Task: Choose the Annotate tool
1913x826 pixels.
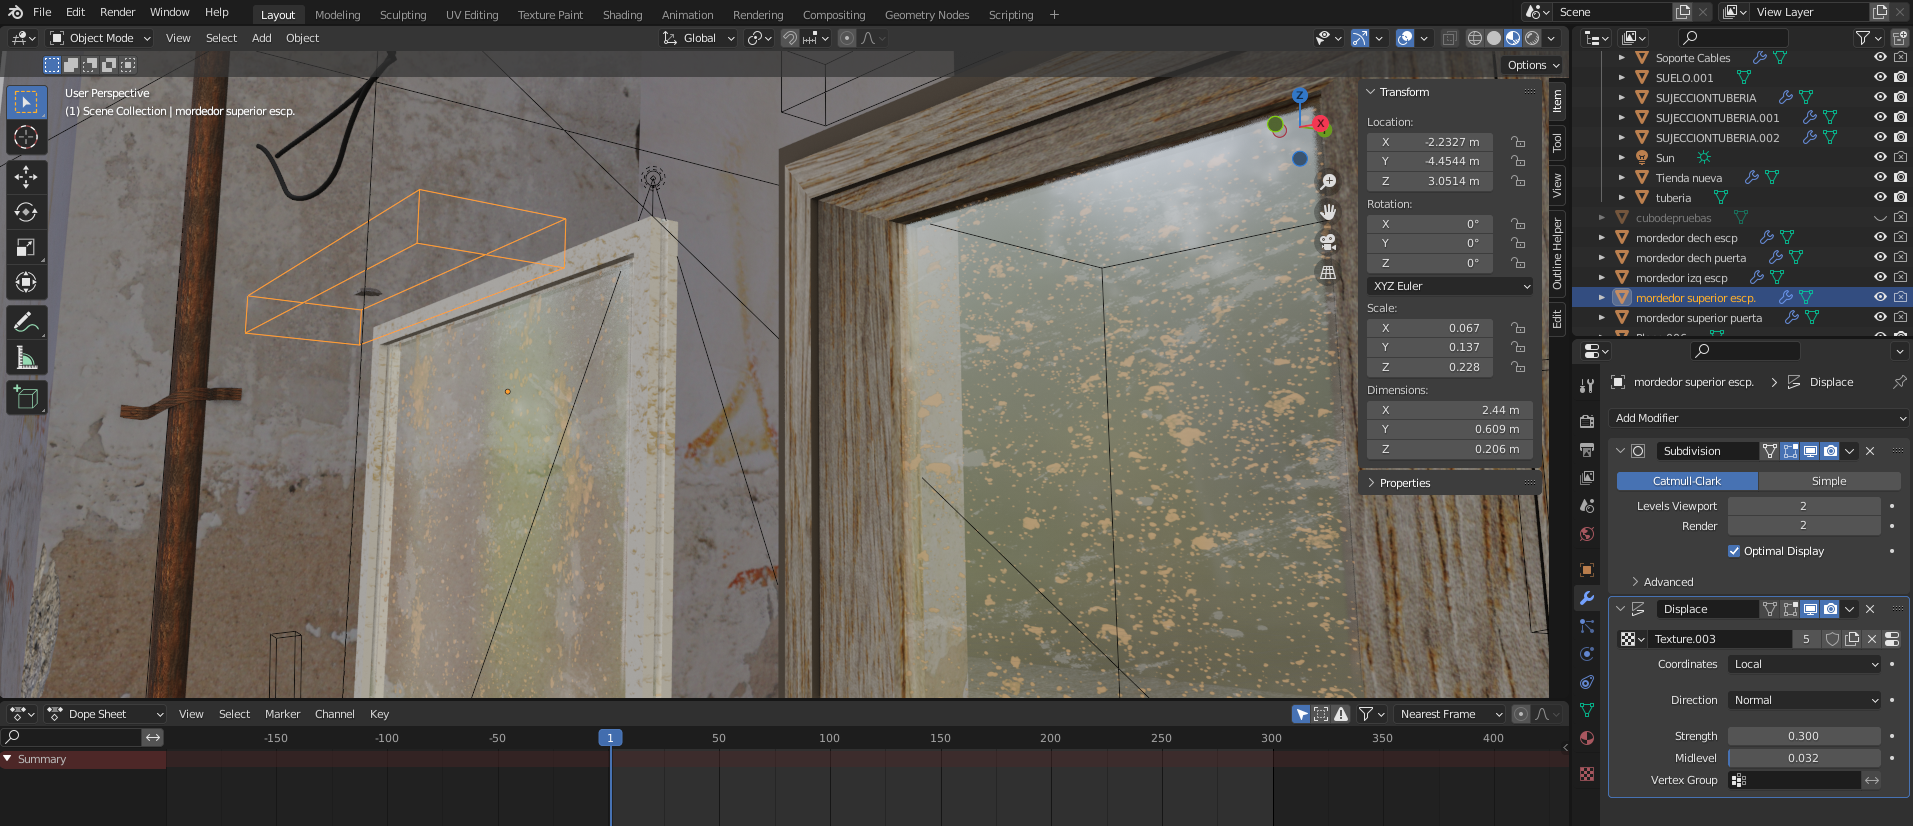Action: [27, 322]
